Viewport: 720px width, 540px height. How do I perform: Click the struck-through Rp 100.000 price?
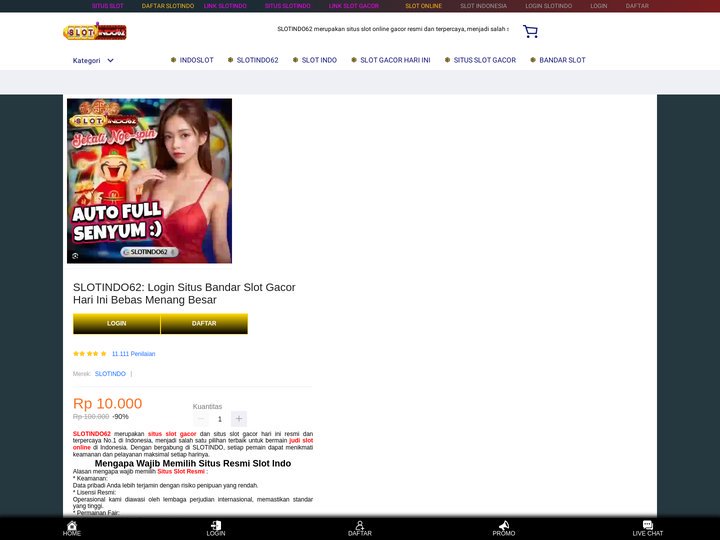tap(91, 416)
